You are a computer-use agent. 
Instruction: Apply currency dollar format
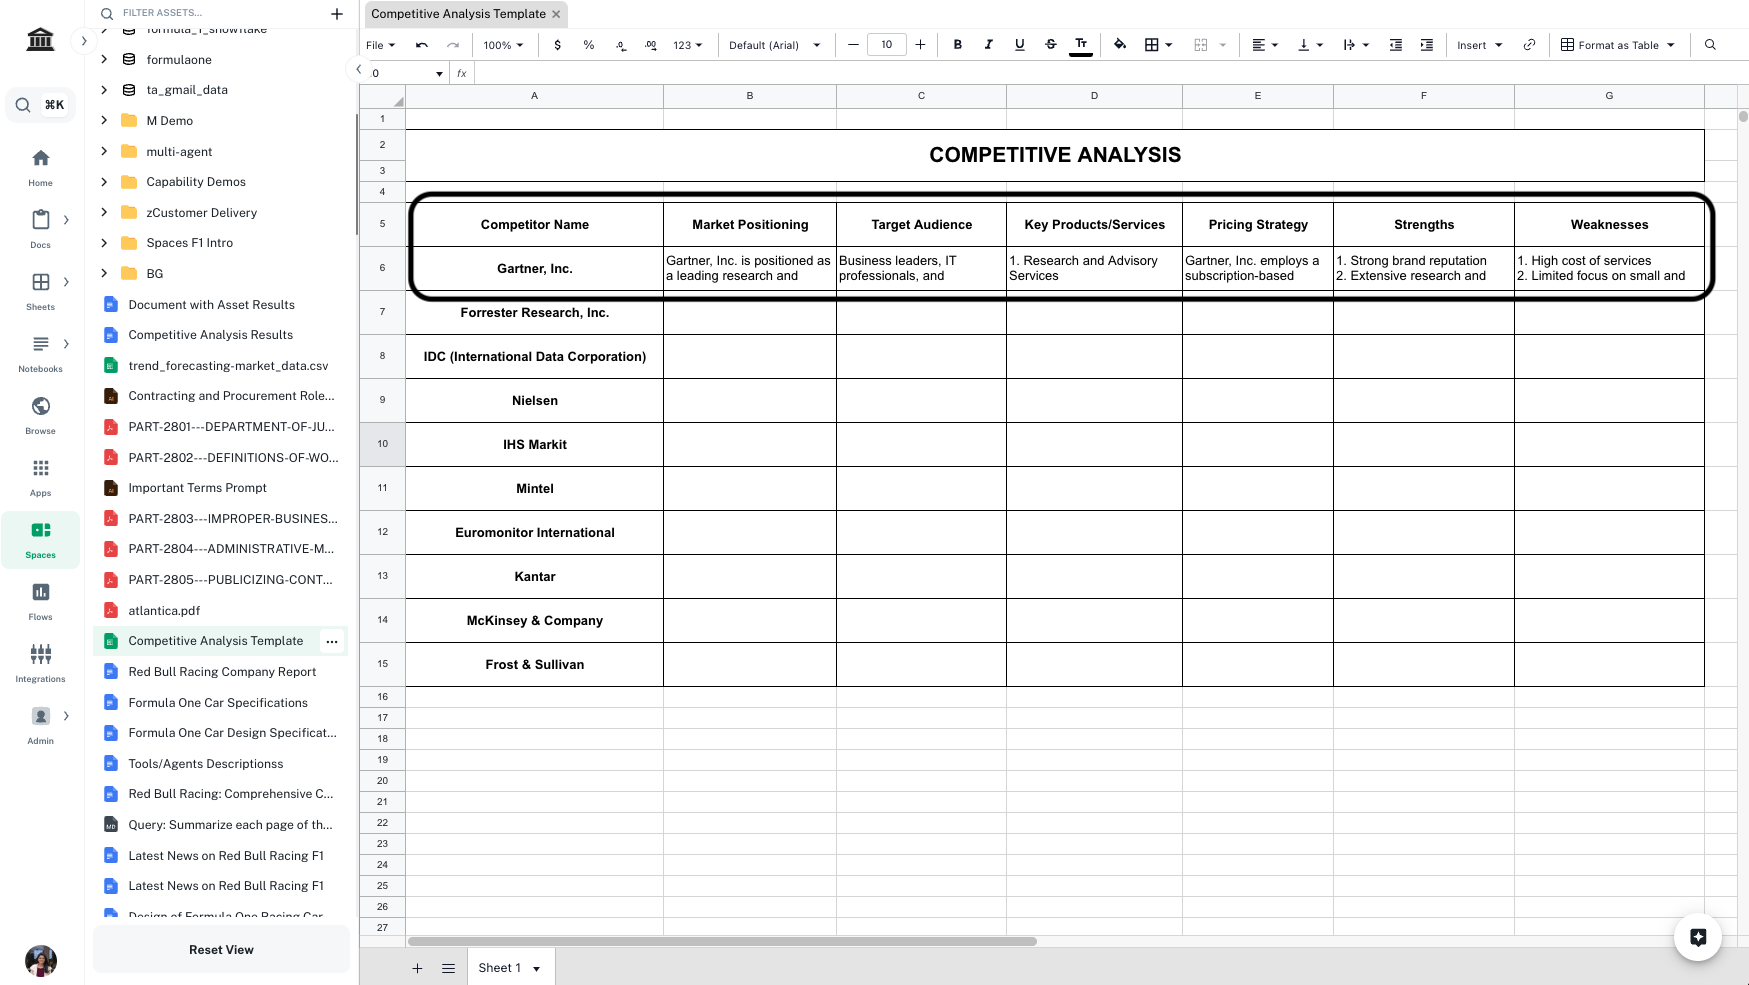pyautogui.click(x=557, y=45)
